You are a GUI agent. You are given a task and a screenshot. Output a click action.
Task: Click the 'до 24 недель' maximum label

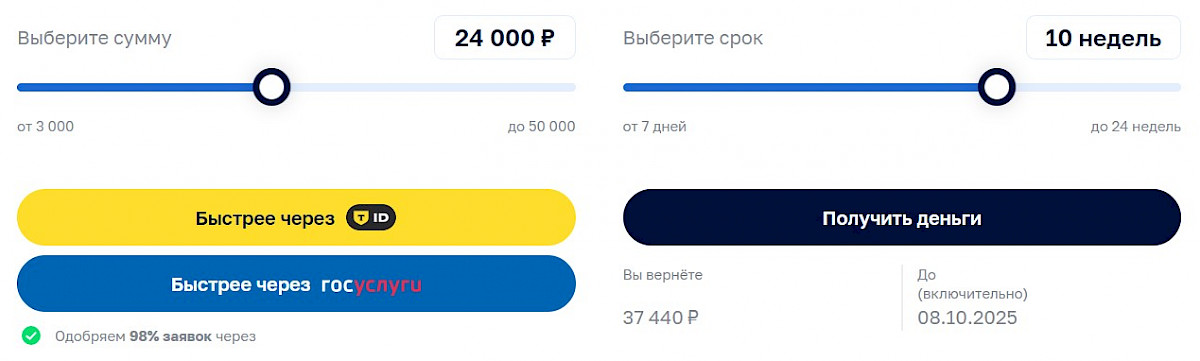1136,126
